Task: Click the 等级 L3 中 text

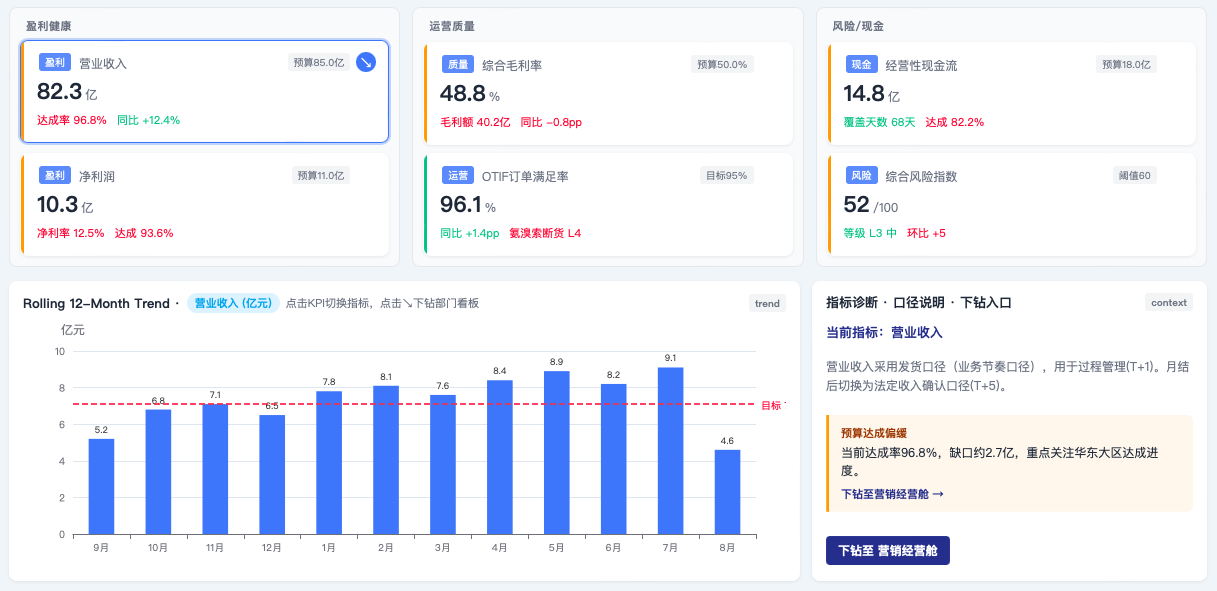Action: (870, 233)
